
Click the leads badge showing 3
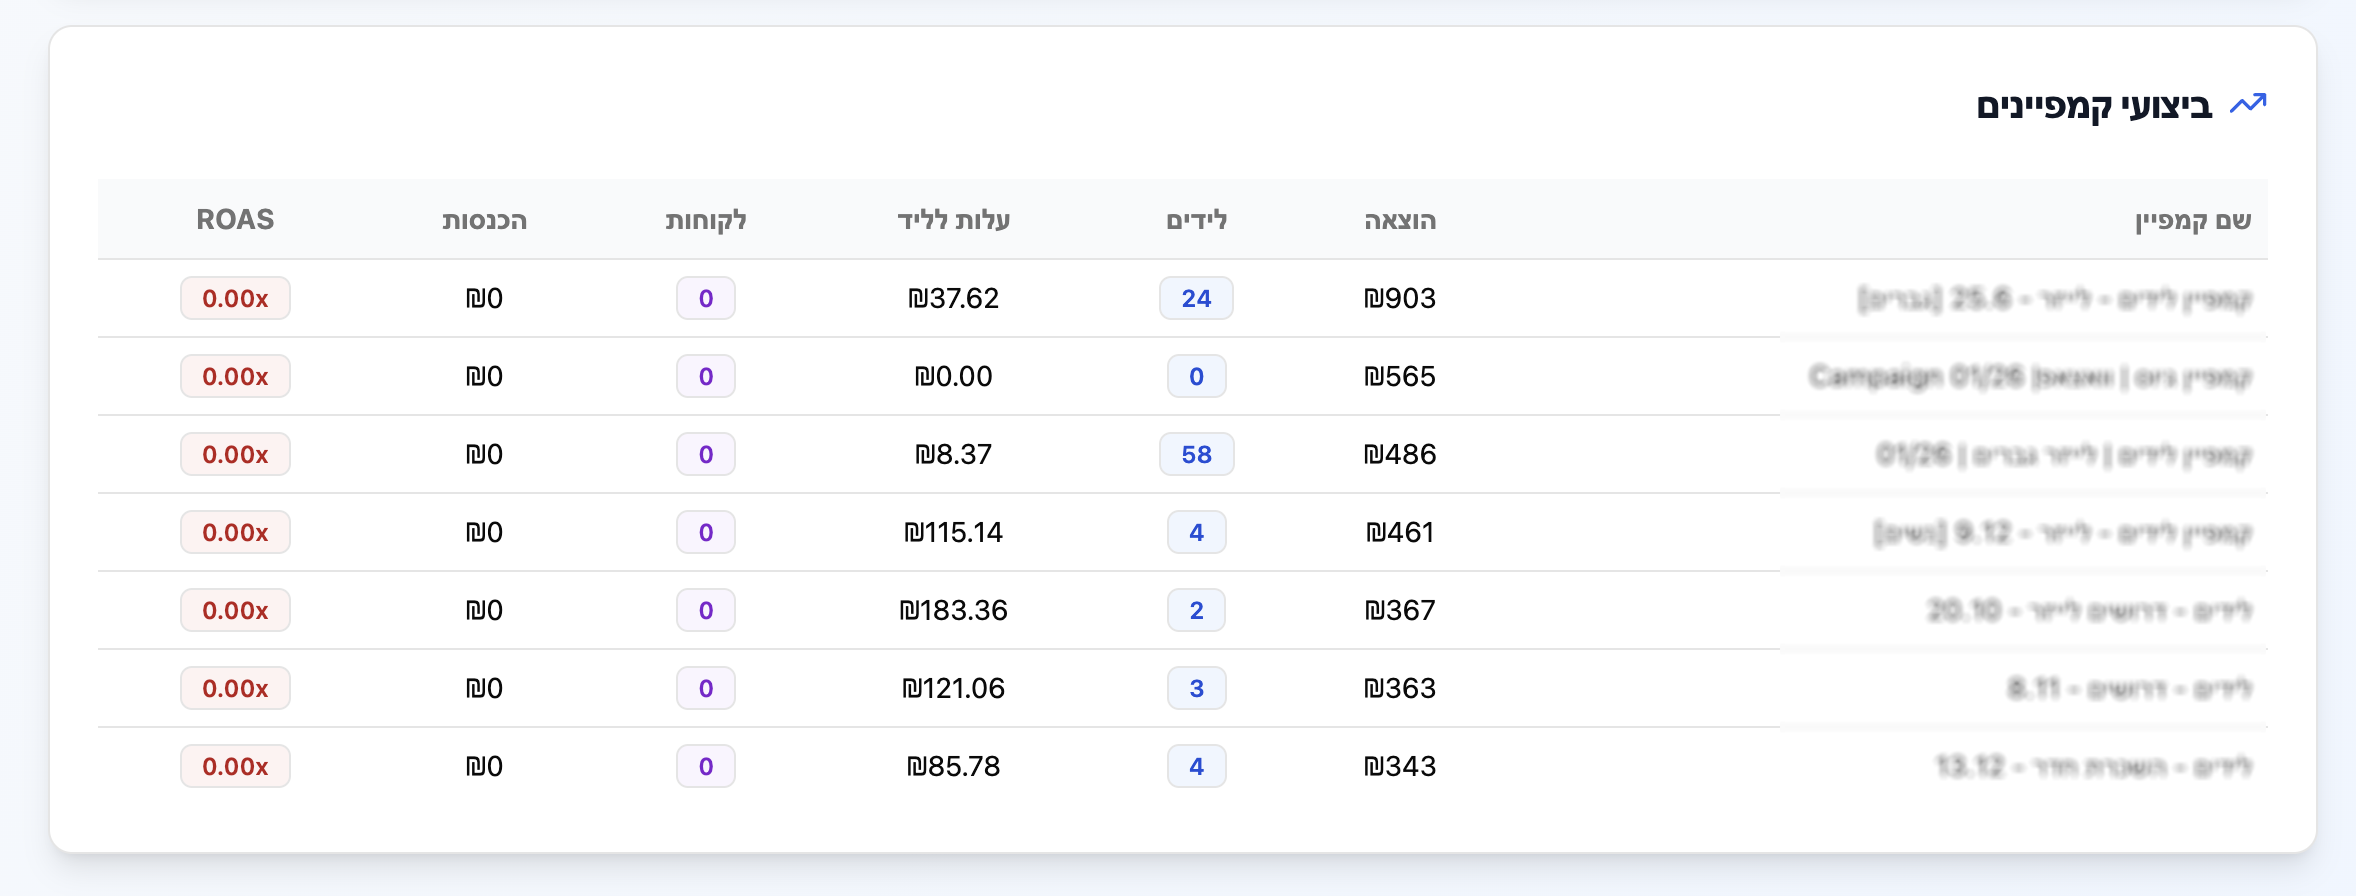coord(1196,688)
